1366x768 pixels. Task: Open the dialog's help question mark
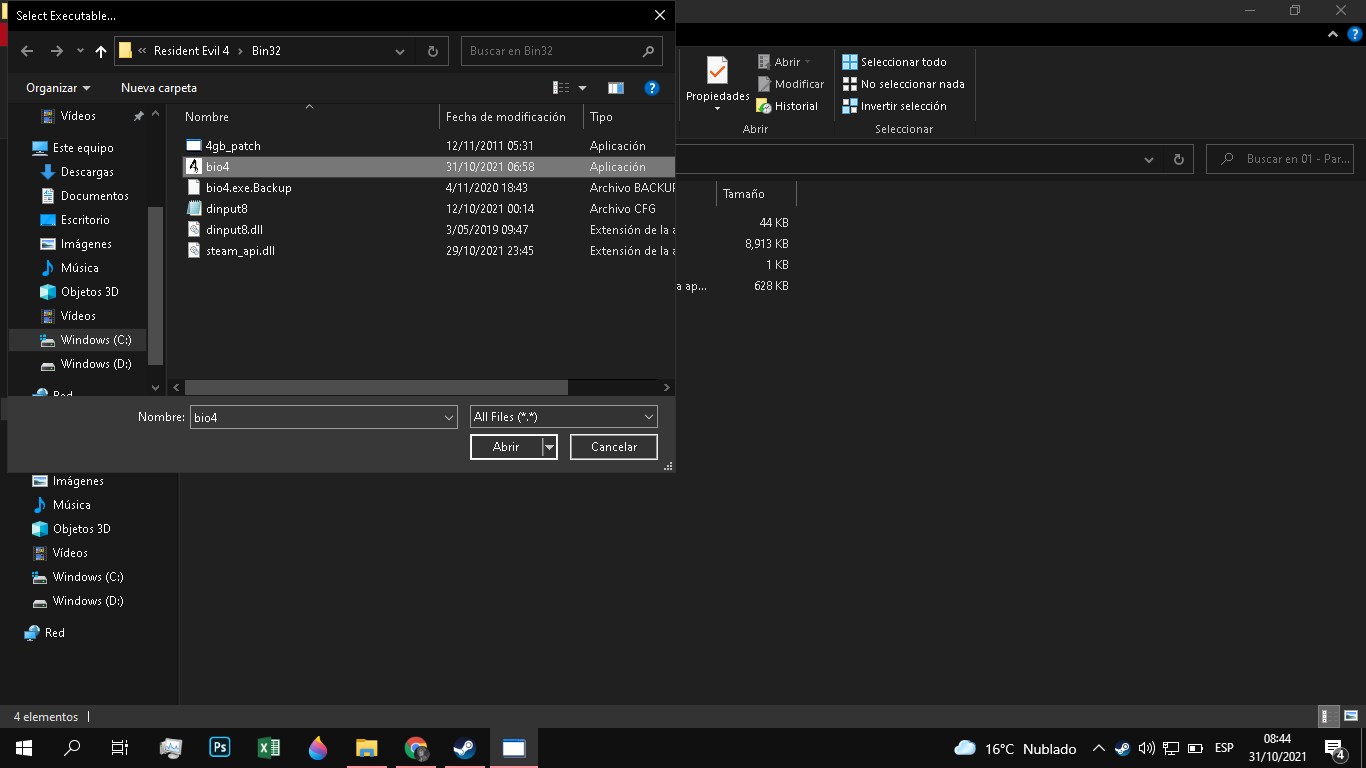[x=652, y=88]
